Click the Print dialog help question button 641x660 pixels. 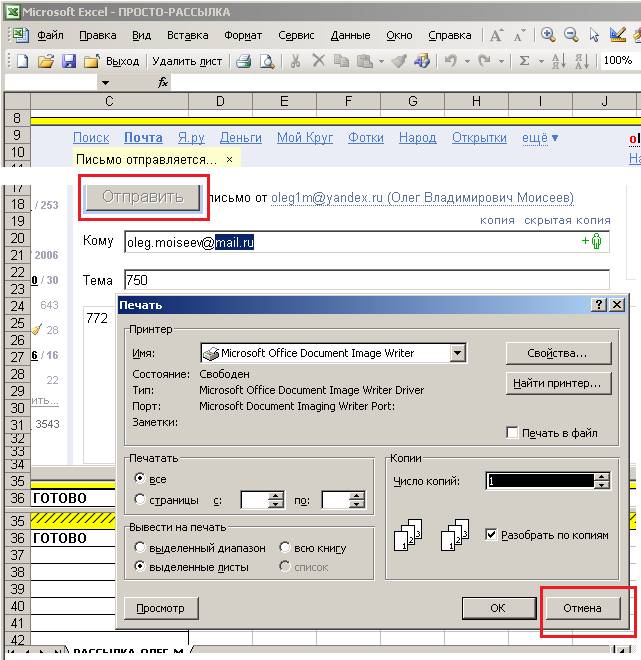pyautogui.click(x=598, y=304)
